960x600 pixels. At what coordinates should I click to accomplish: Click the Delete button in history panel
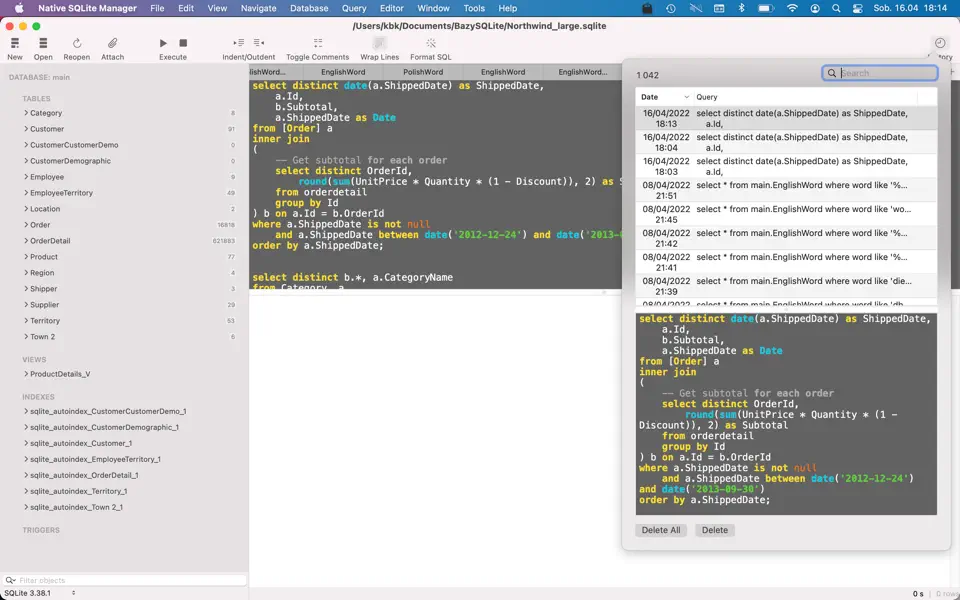714,530
